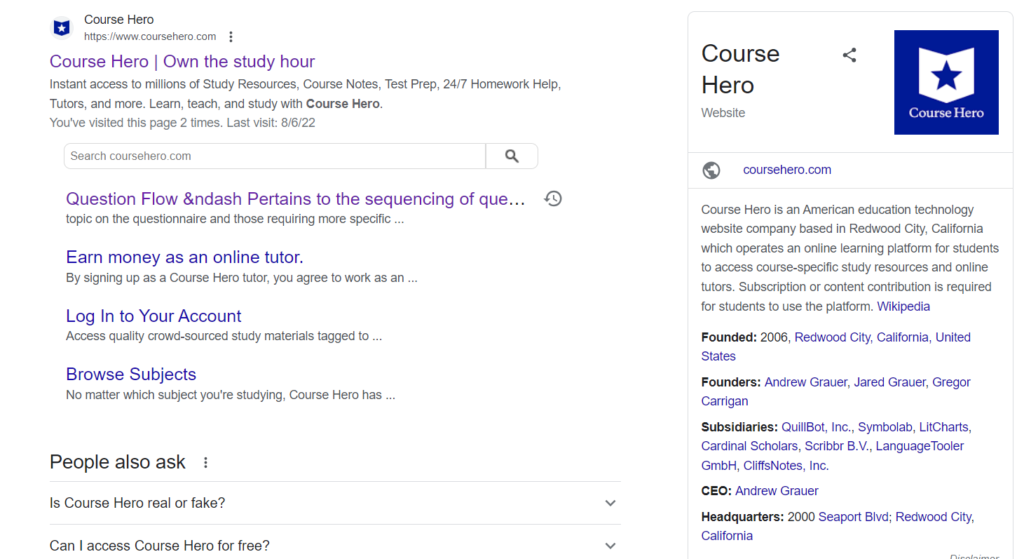Open the Jared Grauer founder link

(889, 382)
